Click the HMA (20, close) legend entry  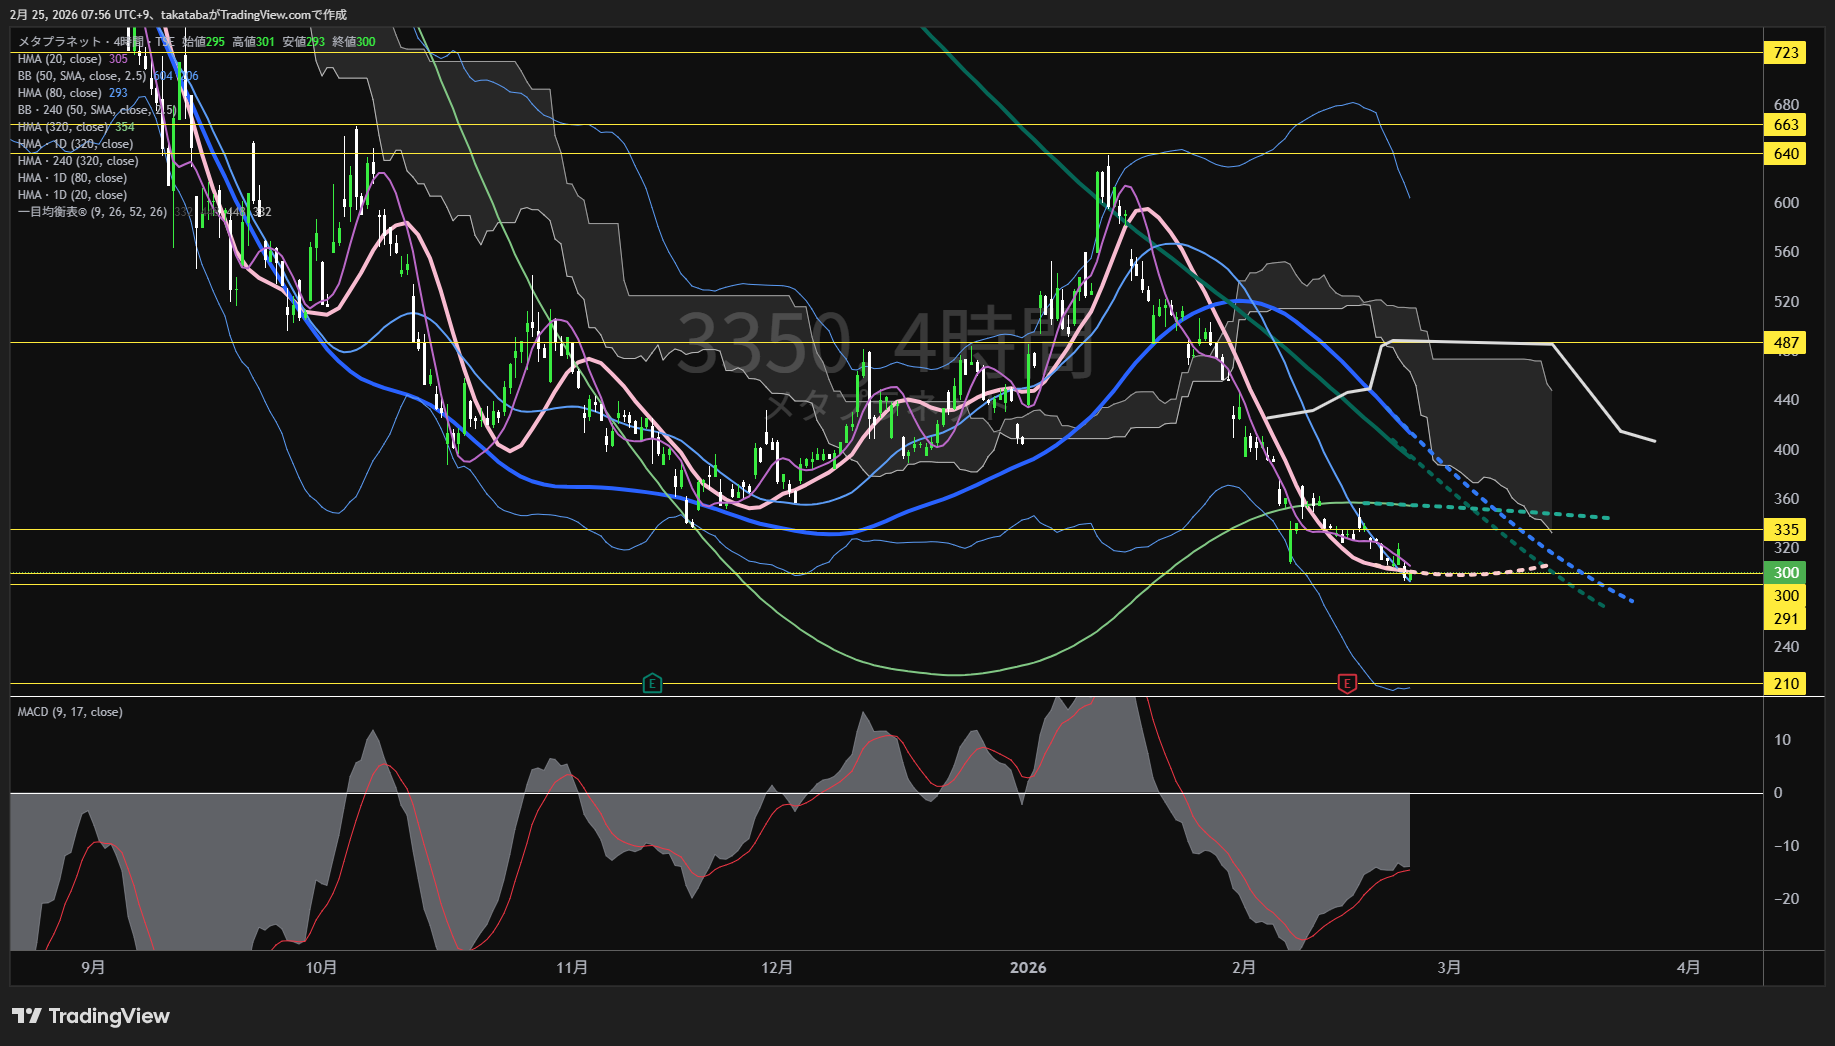(x=60, y=59)
